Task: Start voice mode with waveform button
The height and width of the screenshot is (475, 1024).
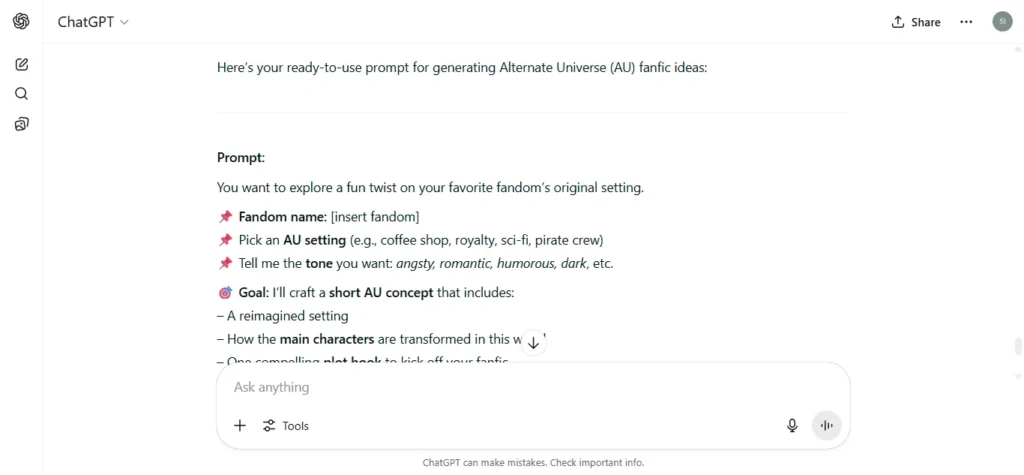Action: click(827, 426)
